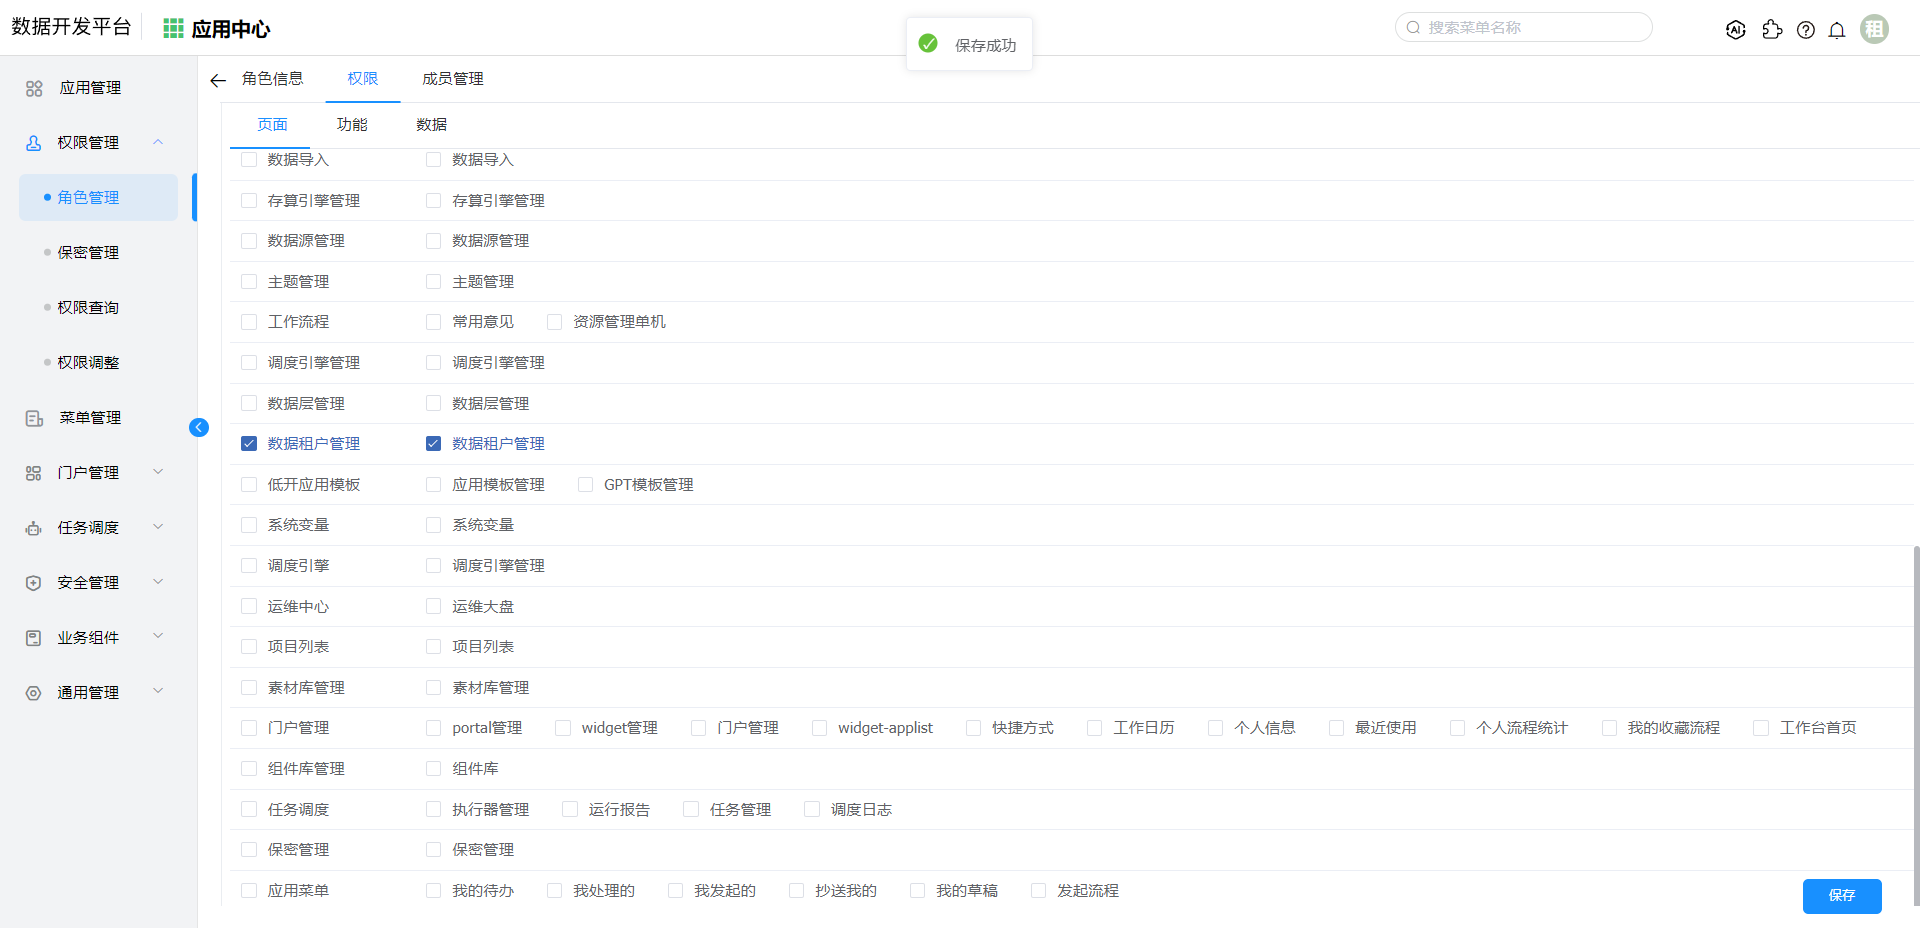Click the AI assistant icon in header
The image size is (1920, 928).
pos(1736,30)
